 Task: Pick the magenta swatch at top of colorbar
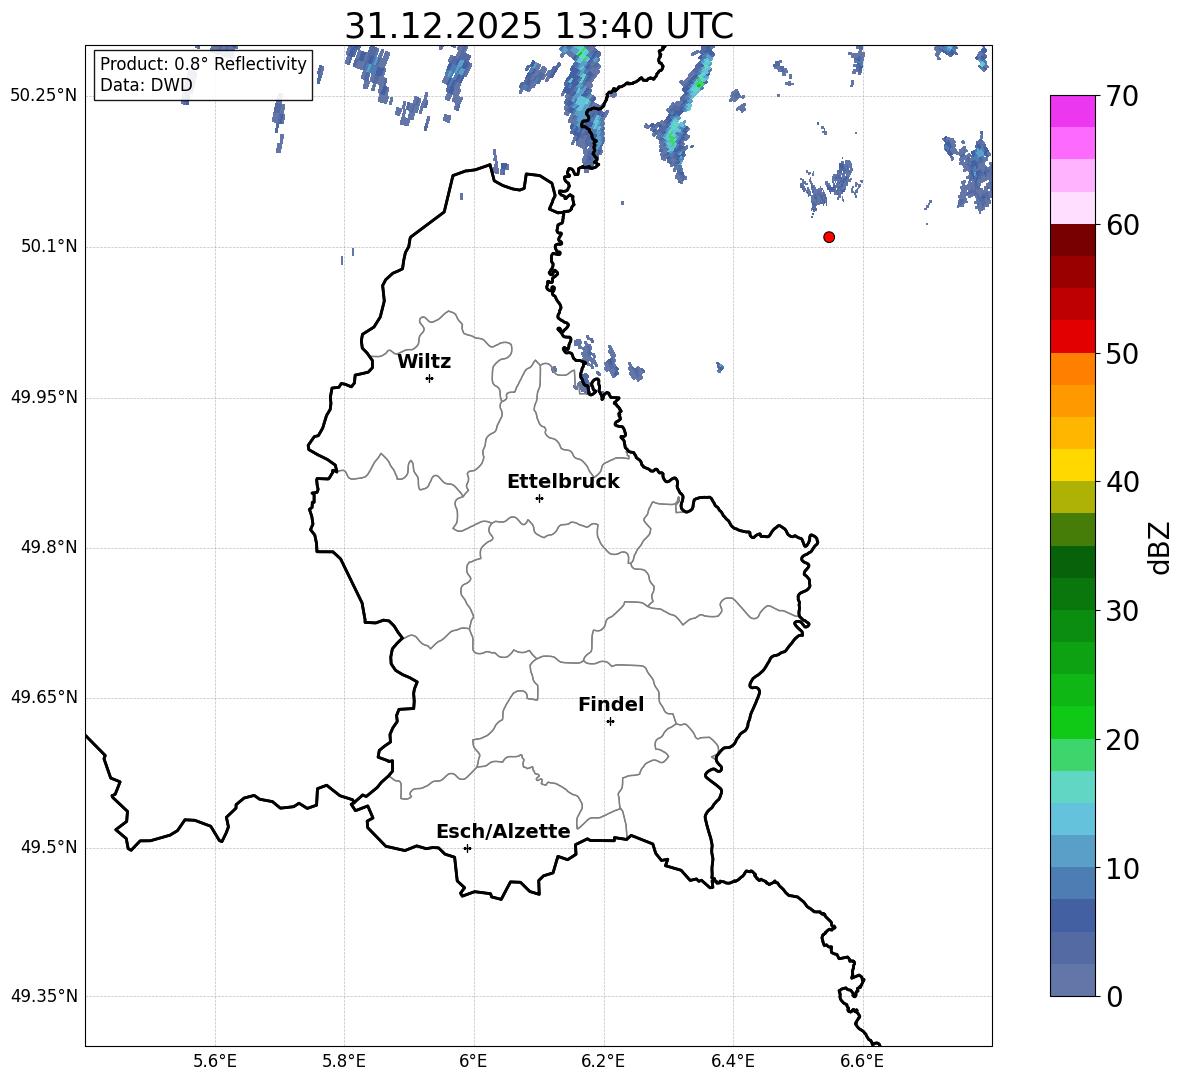pos(1073,110)
